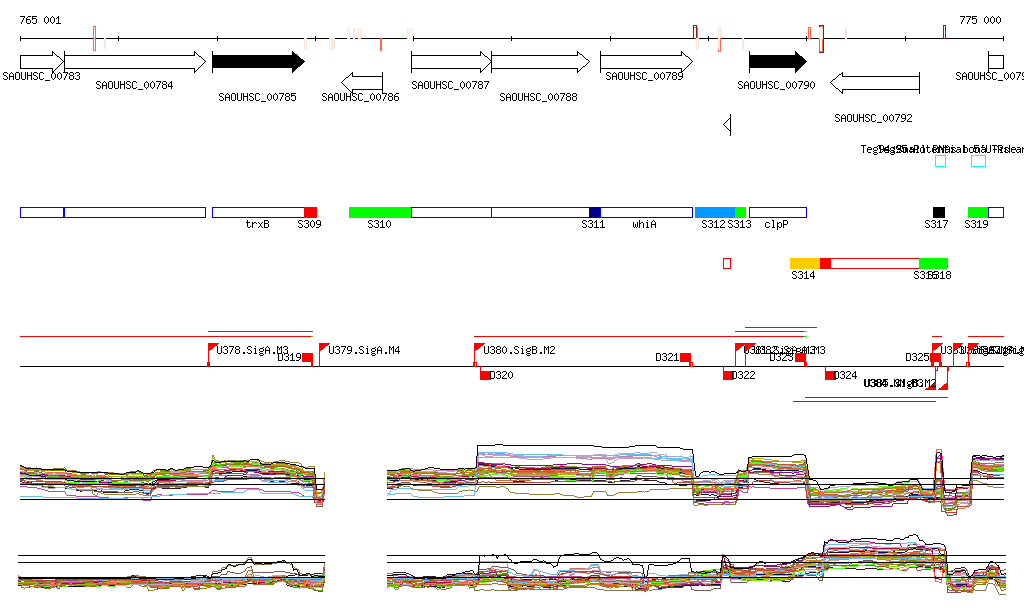Viewport: 1024px width, 611px height.
Task: Click the long red-outlined box right of S314
Action: tap(875, 263)
